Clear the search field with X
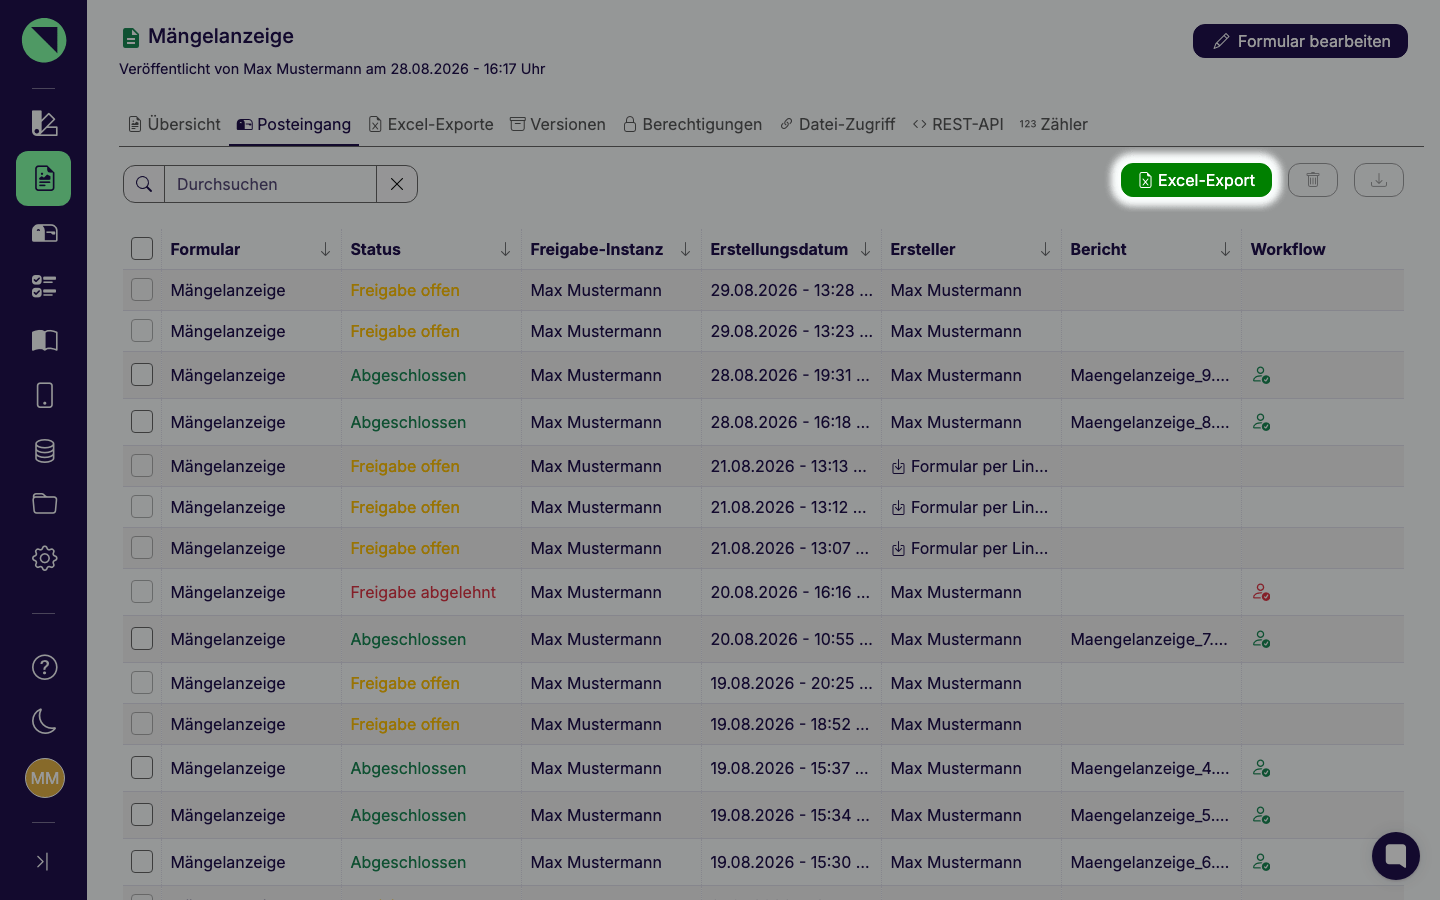The width and height of the screenshot is (1440, 900). (x=397, y=184)
